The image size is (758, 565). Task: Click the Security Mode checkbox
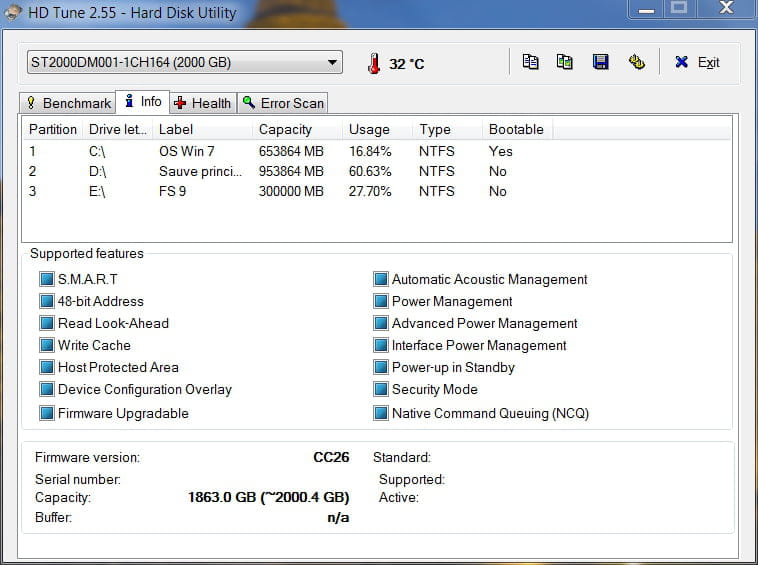[x=381, y=389]
